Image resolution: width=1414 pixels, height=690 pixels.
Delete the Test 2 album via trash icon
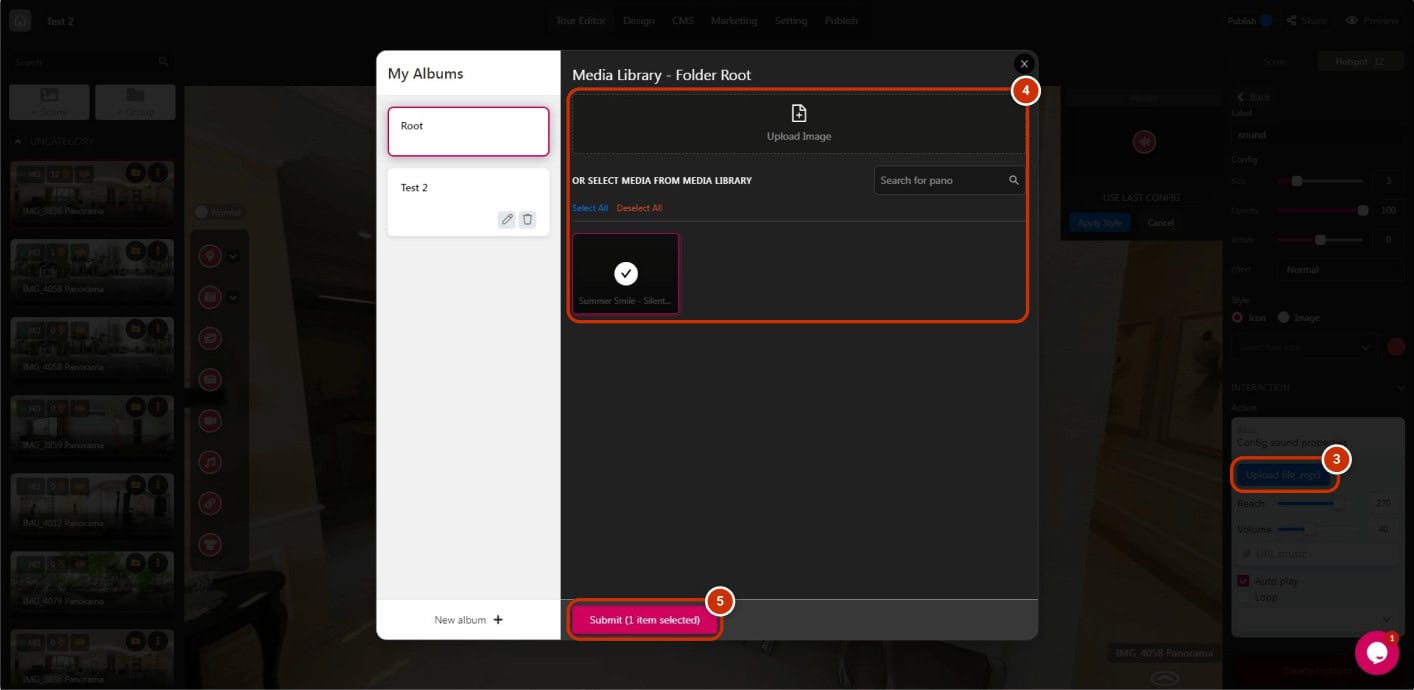click(528, 220)
